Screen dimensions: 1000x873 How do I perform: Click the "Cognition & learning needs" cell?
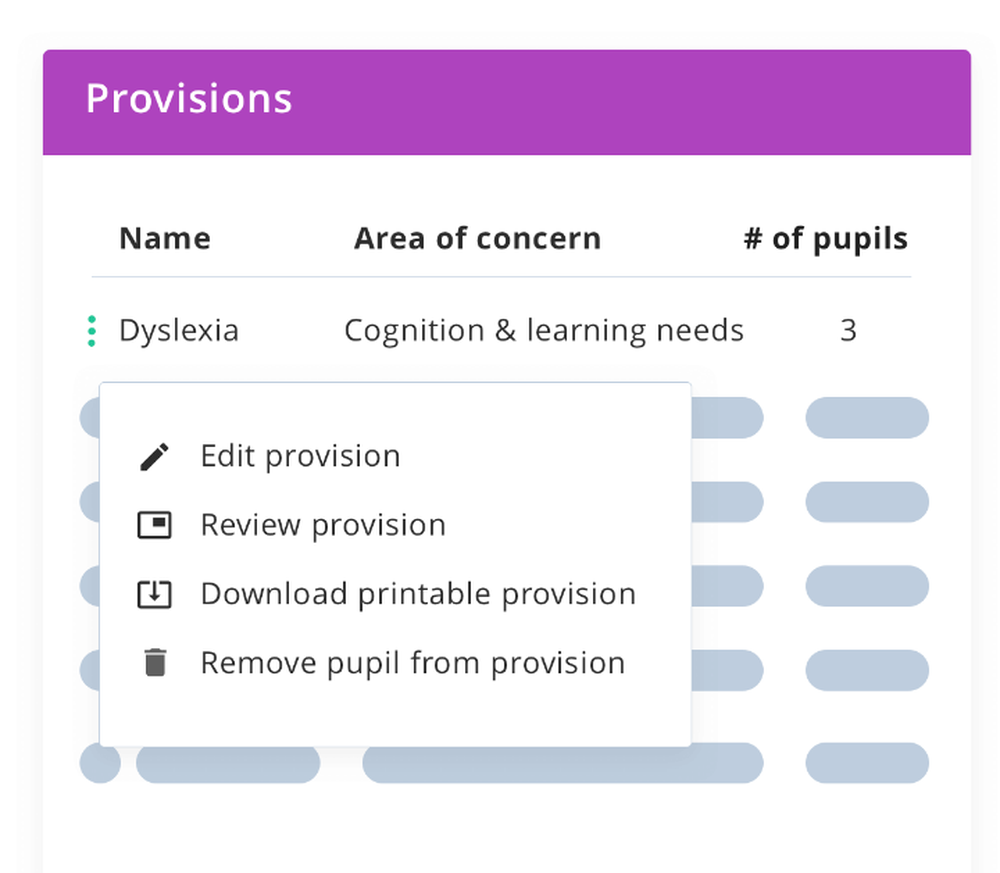[543, 331]
